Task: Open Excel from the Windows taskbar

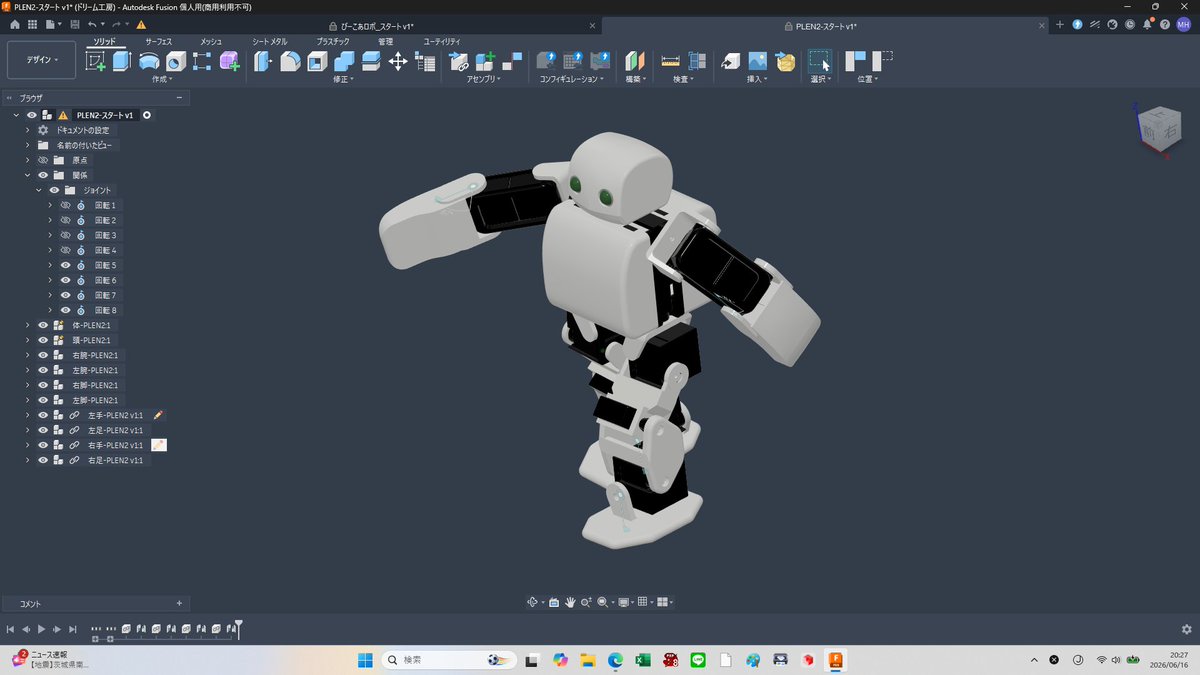Action: [643, 660]
